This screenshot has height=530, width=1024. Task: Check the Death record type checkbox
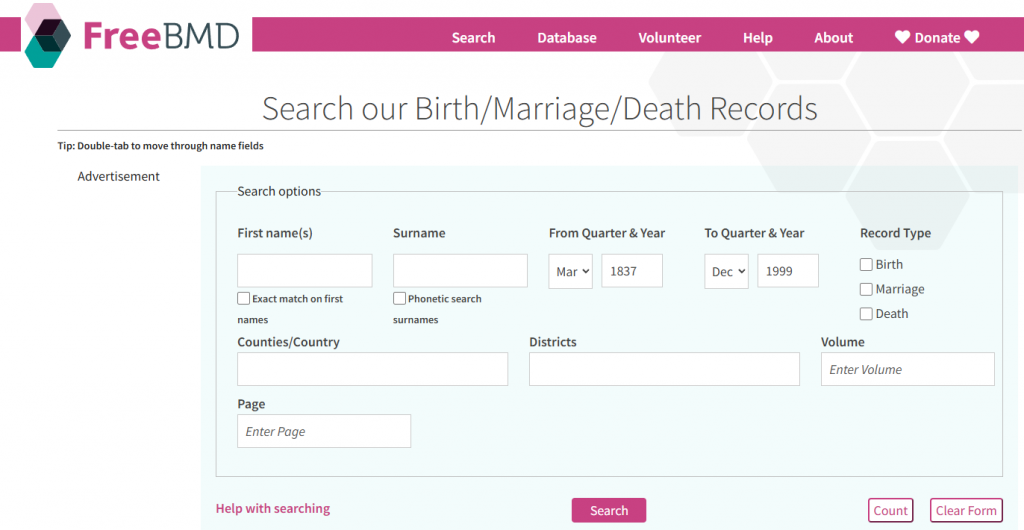pos(866,314)
